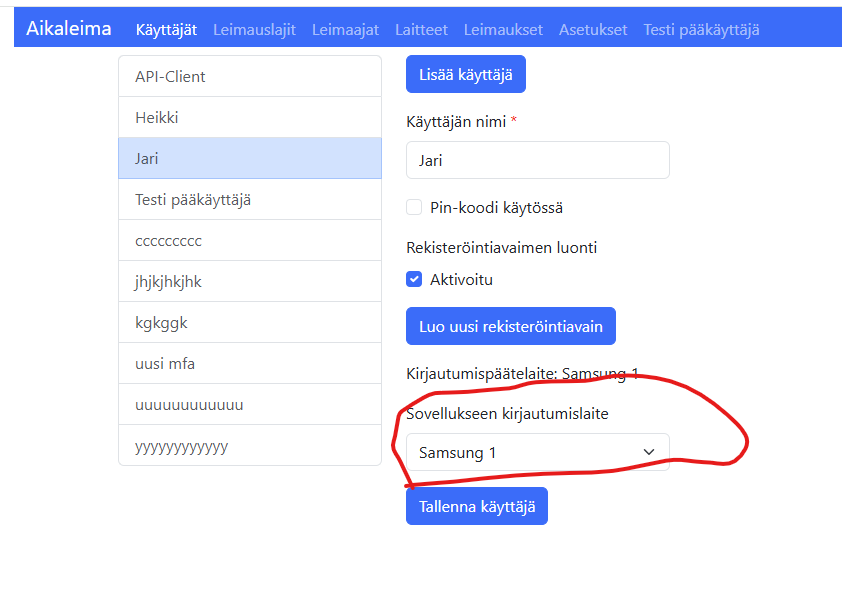Open the Sovellukseen kirjautumislaite dropdown
Viewport: 842px width, 590px height.
click(537, 452)
